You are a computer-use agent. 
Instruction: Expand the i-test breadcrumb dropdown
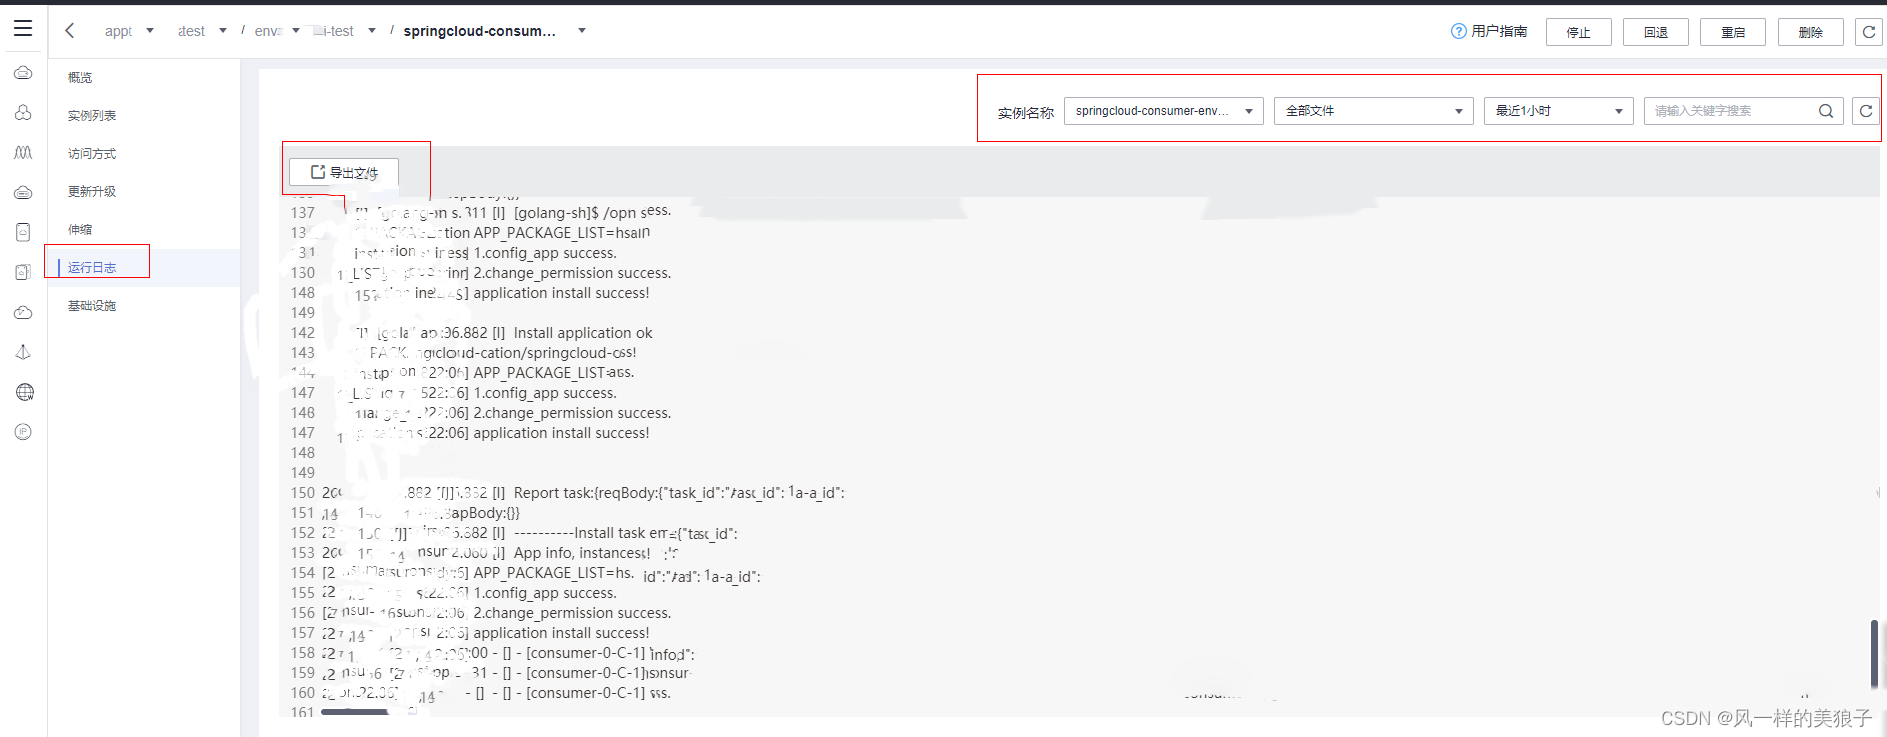click(372, 31)
